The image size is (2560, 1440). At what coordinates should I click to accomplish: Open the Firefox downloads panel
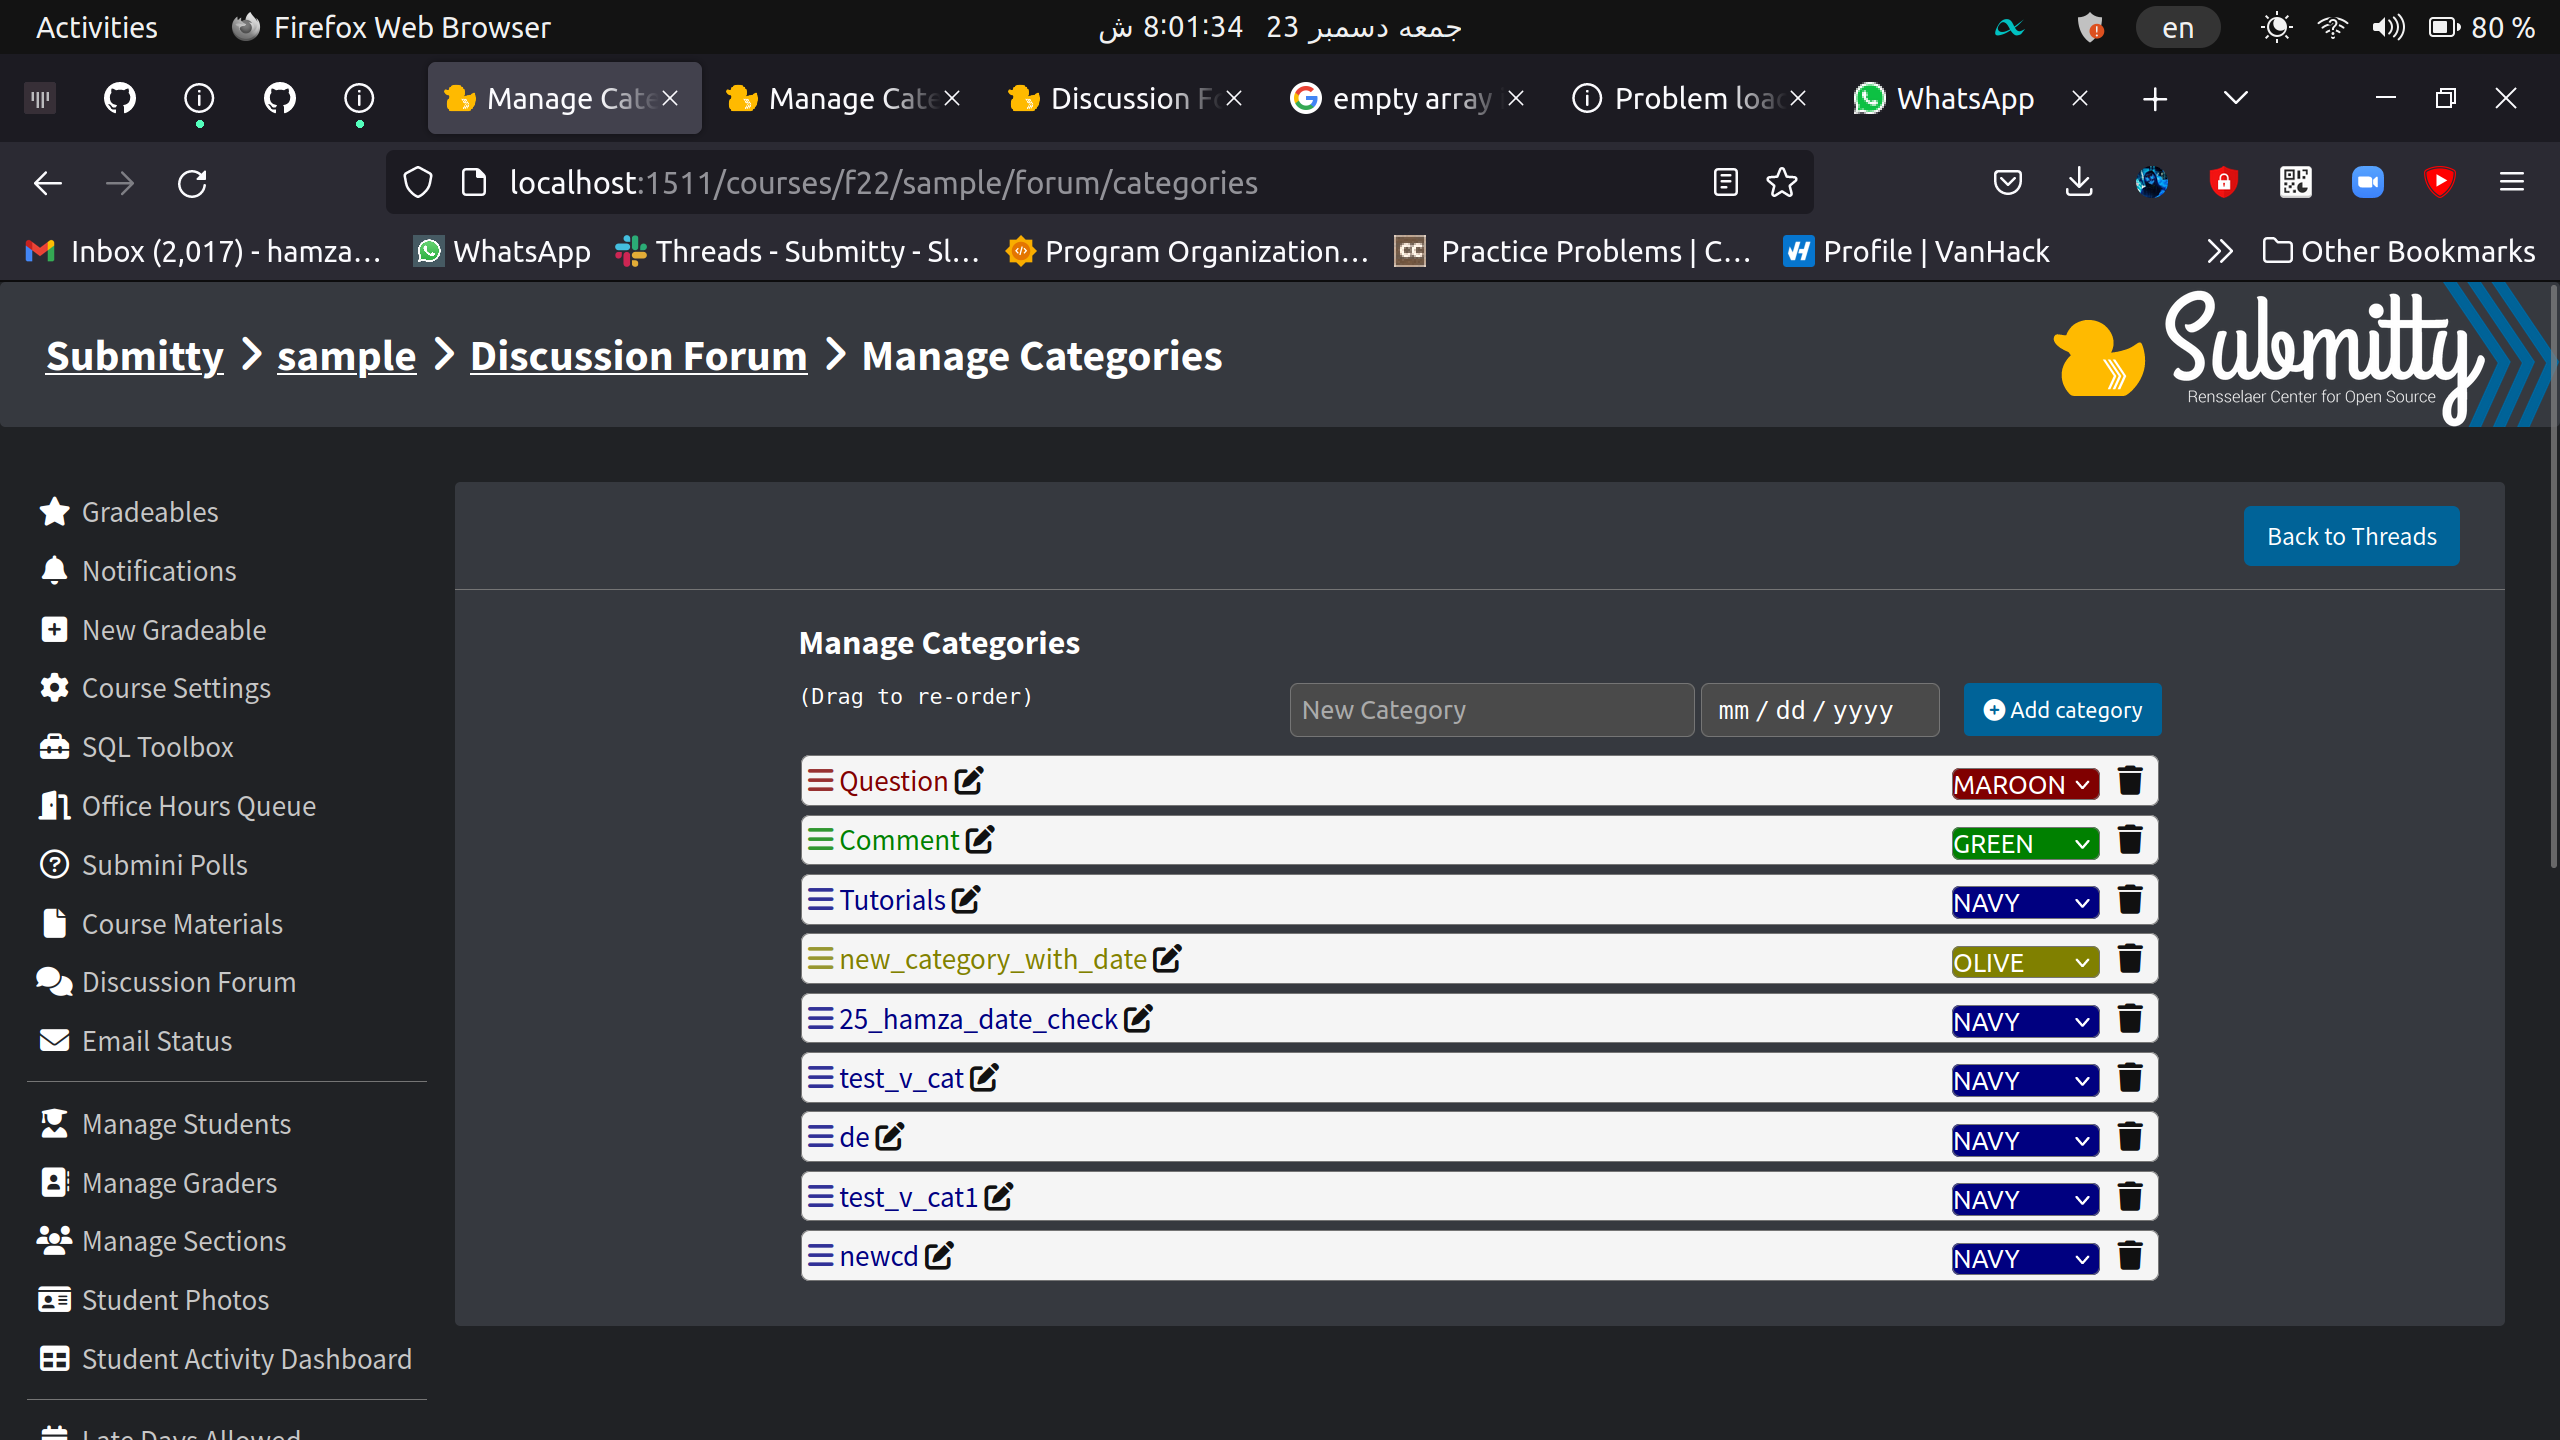point(2079,182)
